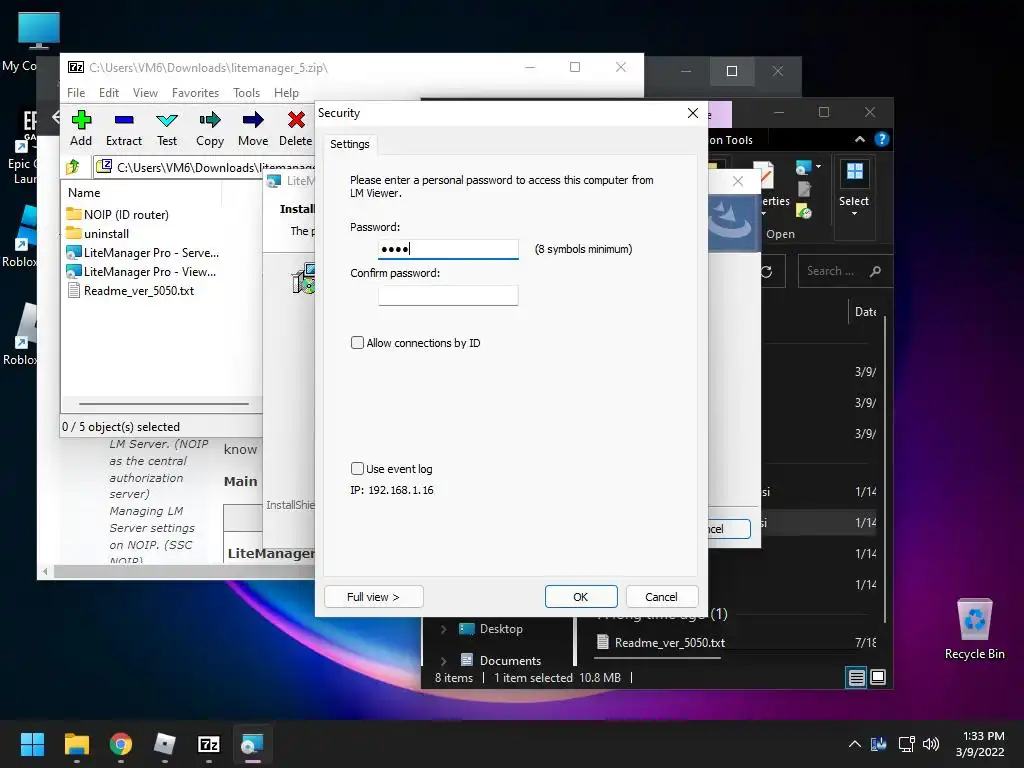Launch Chrome from the taskbar
Viewport: 1024px width, 768px height.
click(x=121, y=744)
